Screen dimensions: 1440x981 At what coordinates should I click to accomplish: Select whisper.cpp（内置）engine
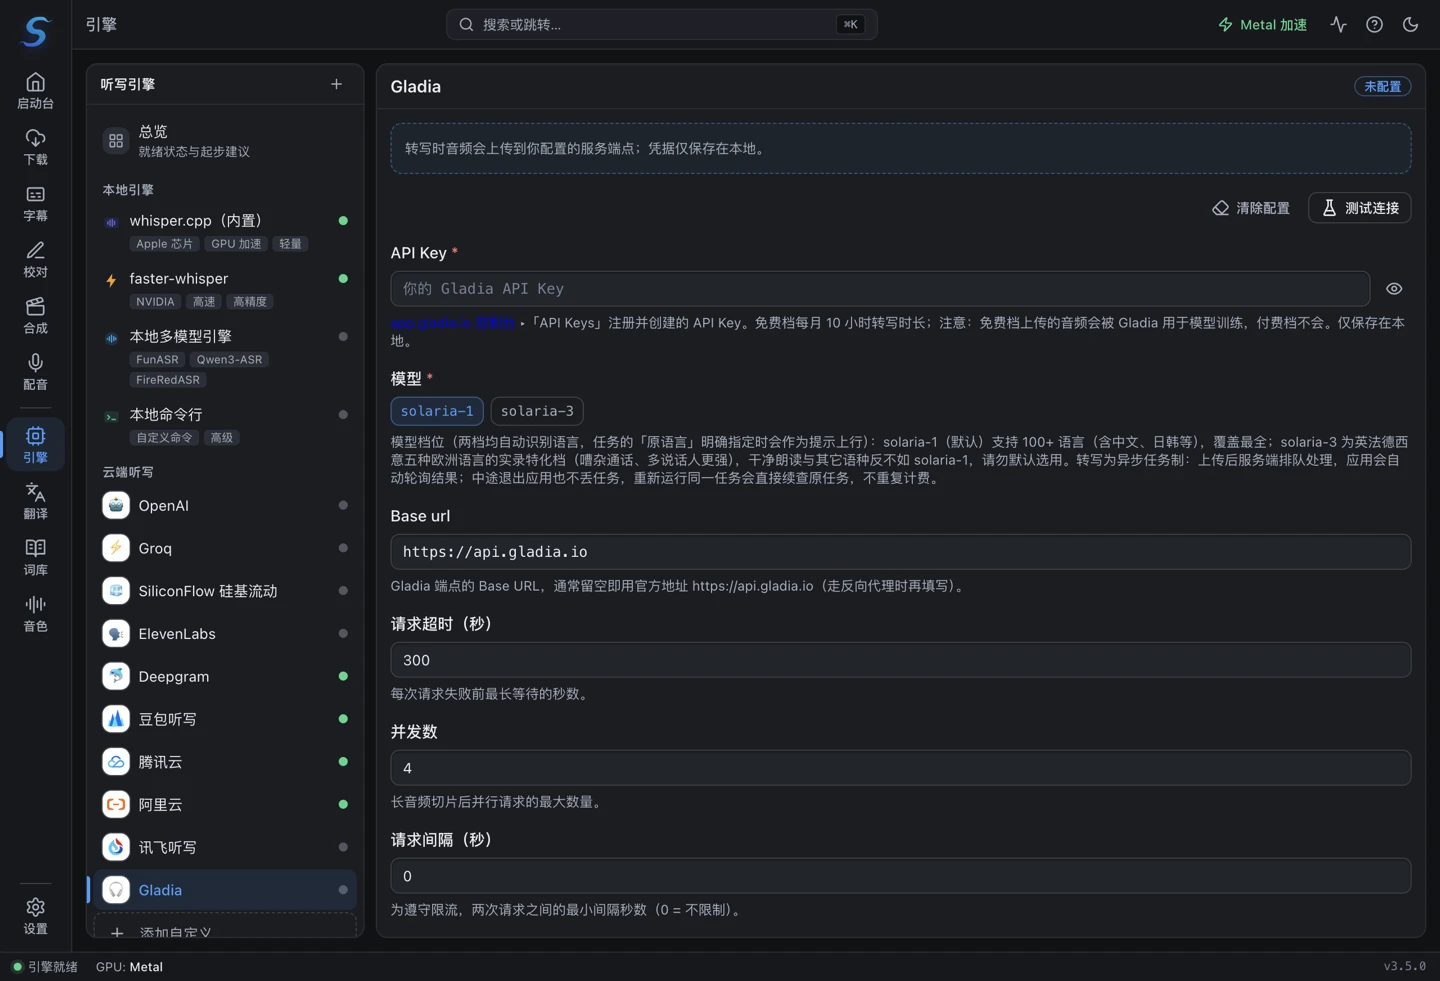[225, 231]
